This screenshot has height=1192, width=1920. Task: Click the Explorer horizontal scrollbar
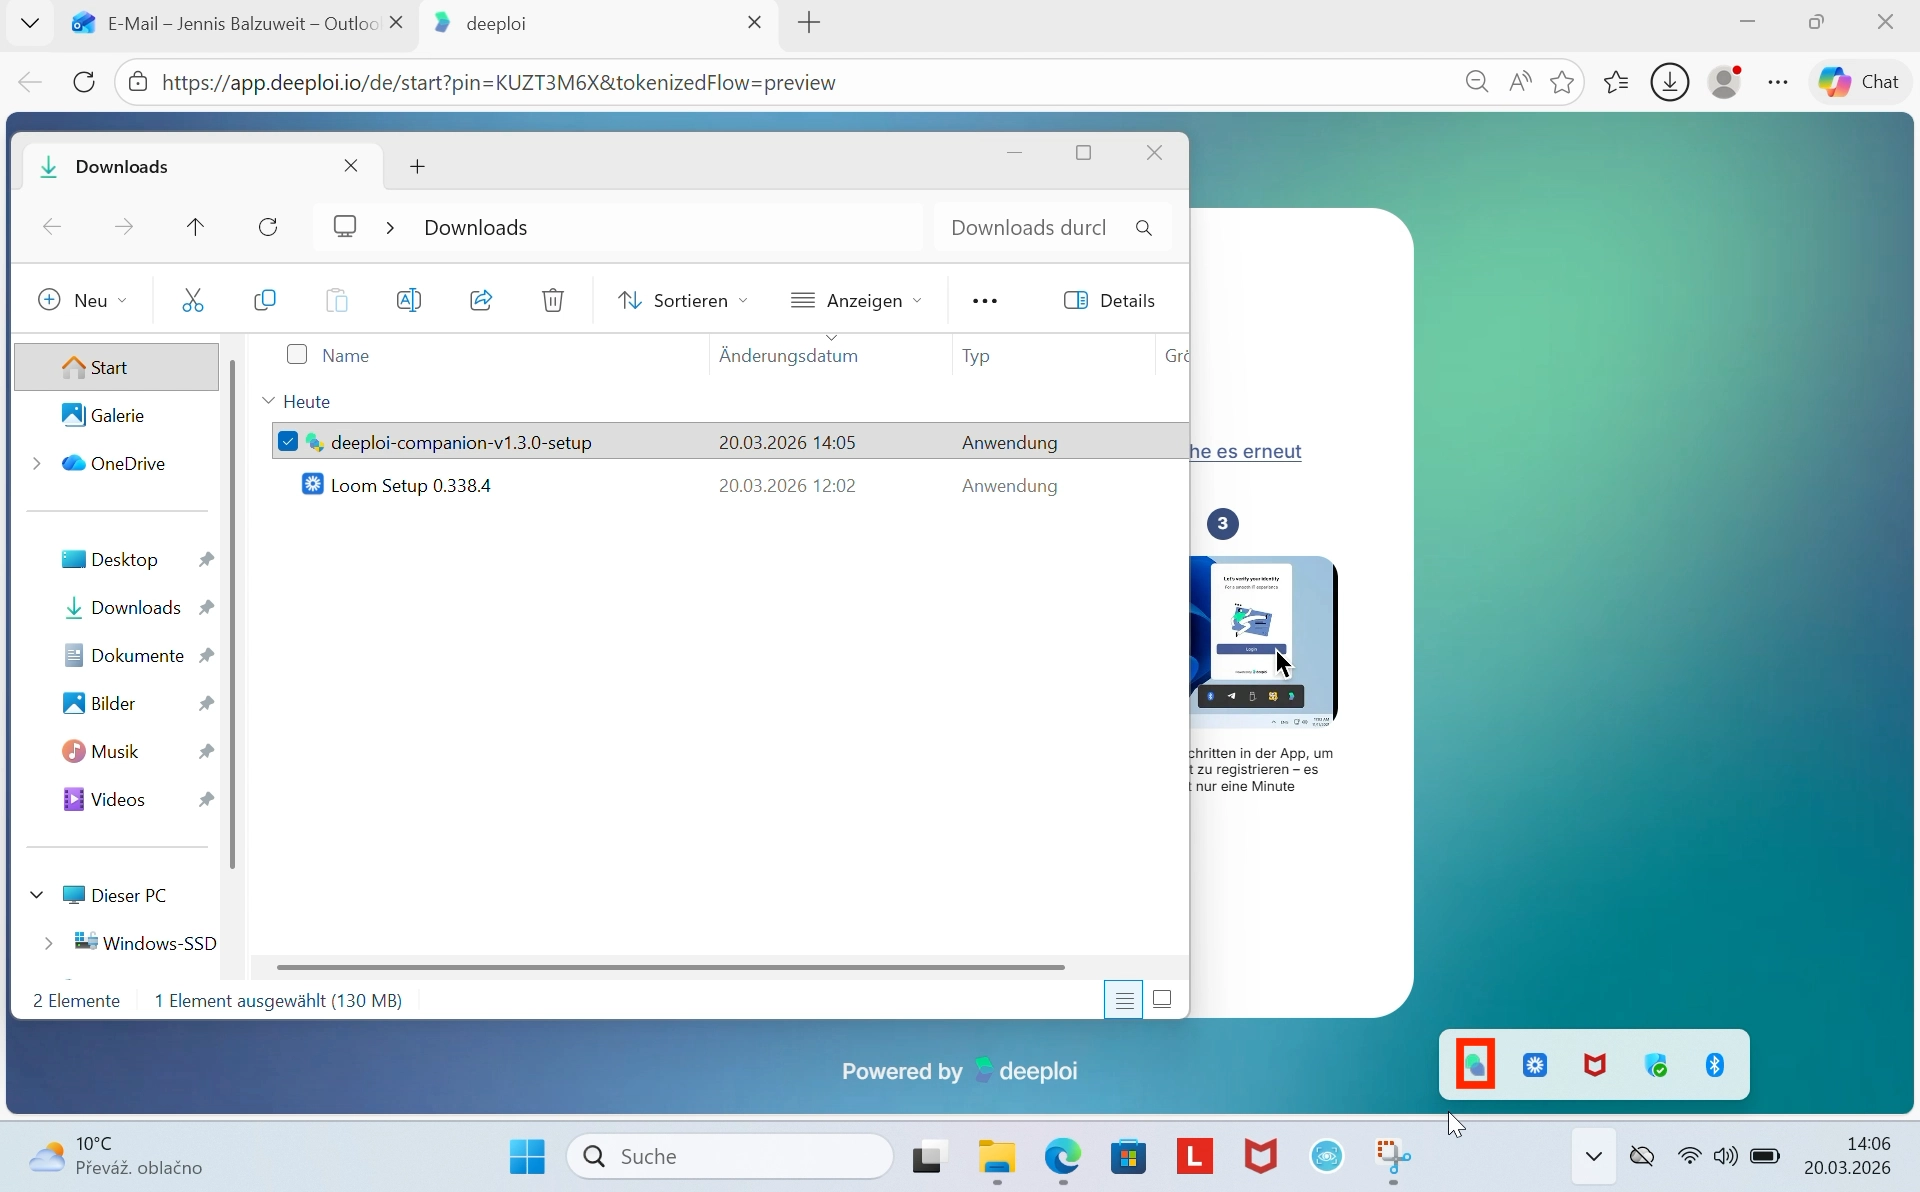coord(670,967)
